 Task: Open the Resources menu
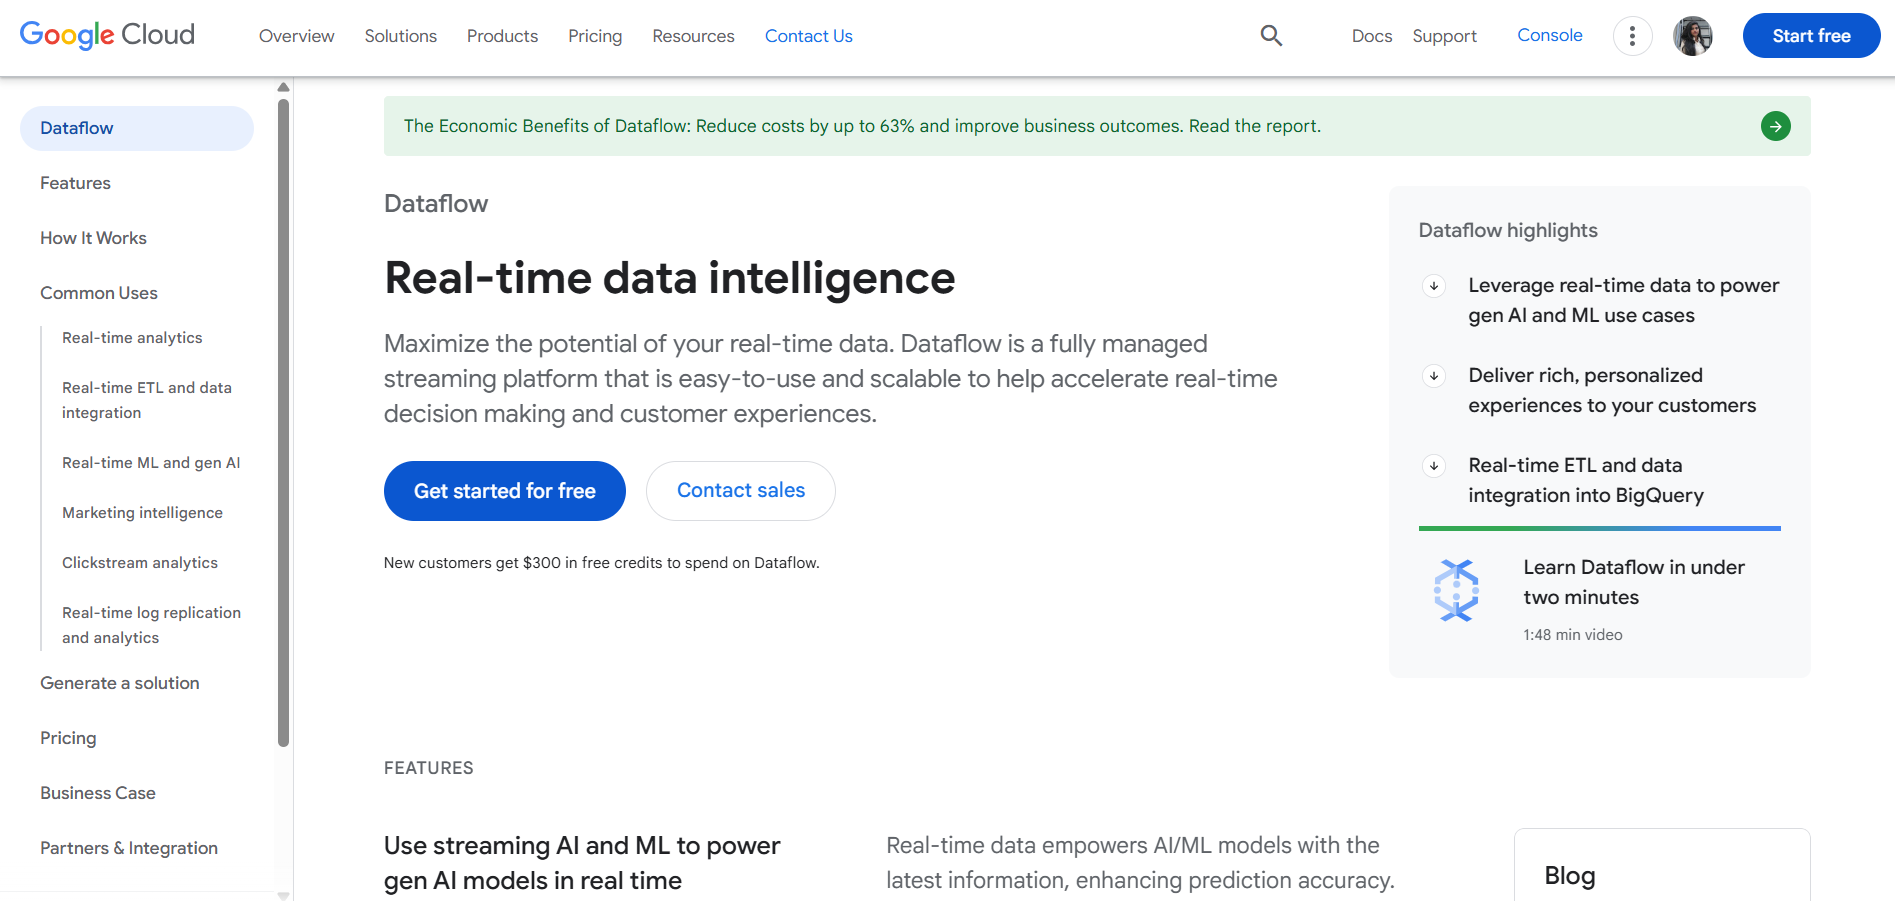(692, 35)
